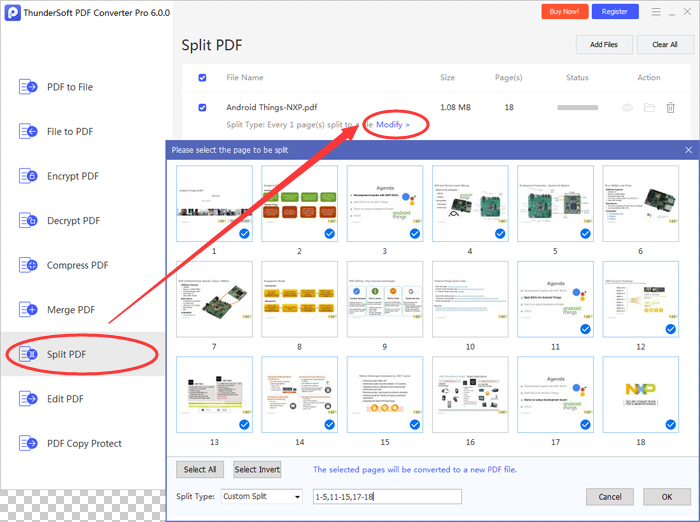Click the custom page range input field
The image size is (700, 522).
pyautogui.click(x=386, y=497)
